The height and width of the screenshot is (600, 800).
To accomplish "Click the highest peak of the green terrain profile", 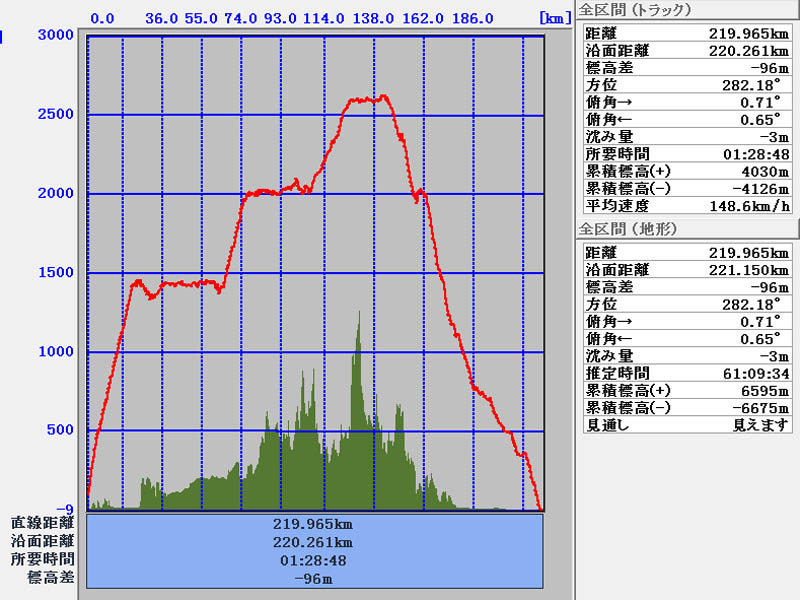I will pos(358,316).
